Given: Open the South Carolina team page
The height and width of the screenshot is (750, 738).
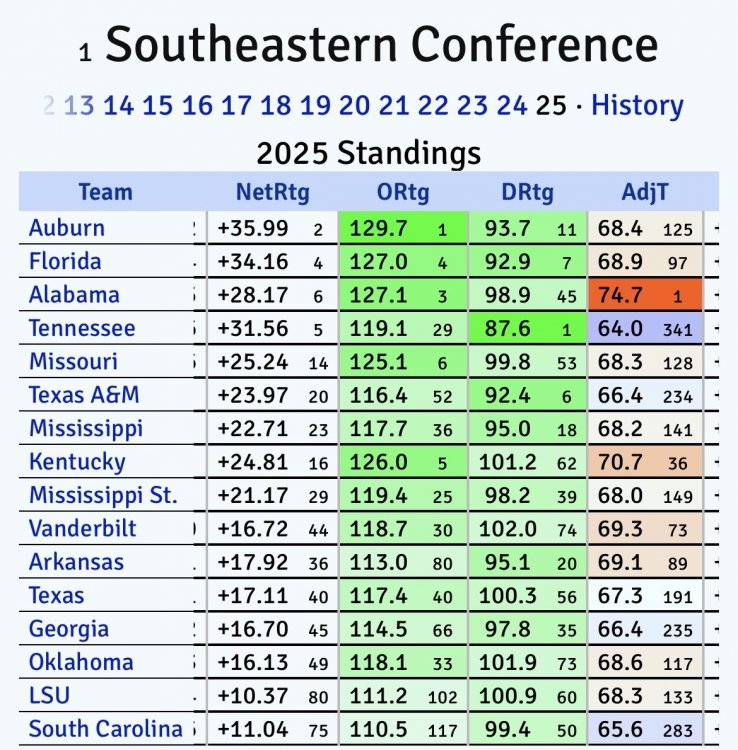Looking at the screenshot, I should 106,730.
